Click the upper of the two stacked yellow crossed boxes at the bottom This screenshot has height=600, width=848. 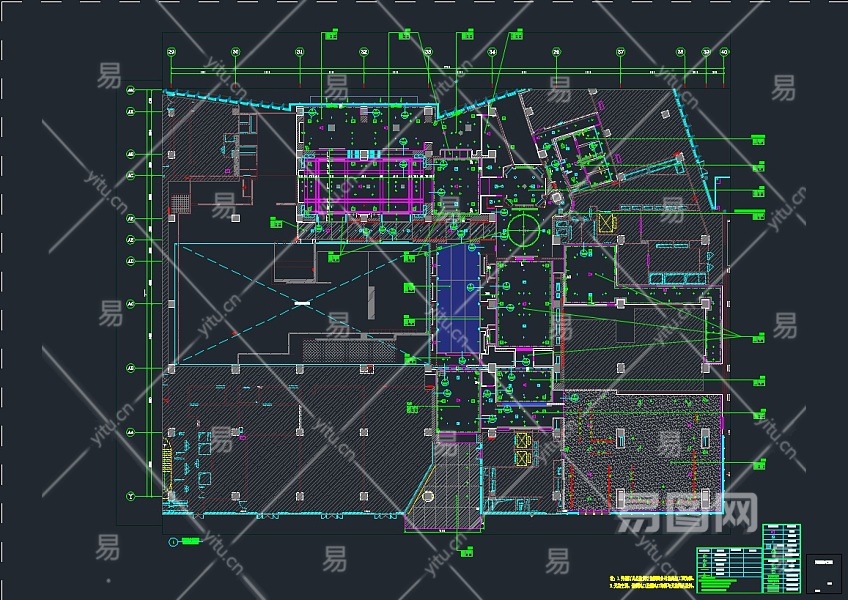522,440
